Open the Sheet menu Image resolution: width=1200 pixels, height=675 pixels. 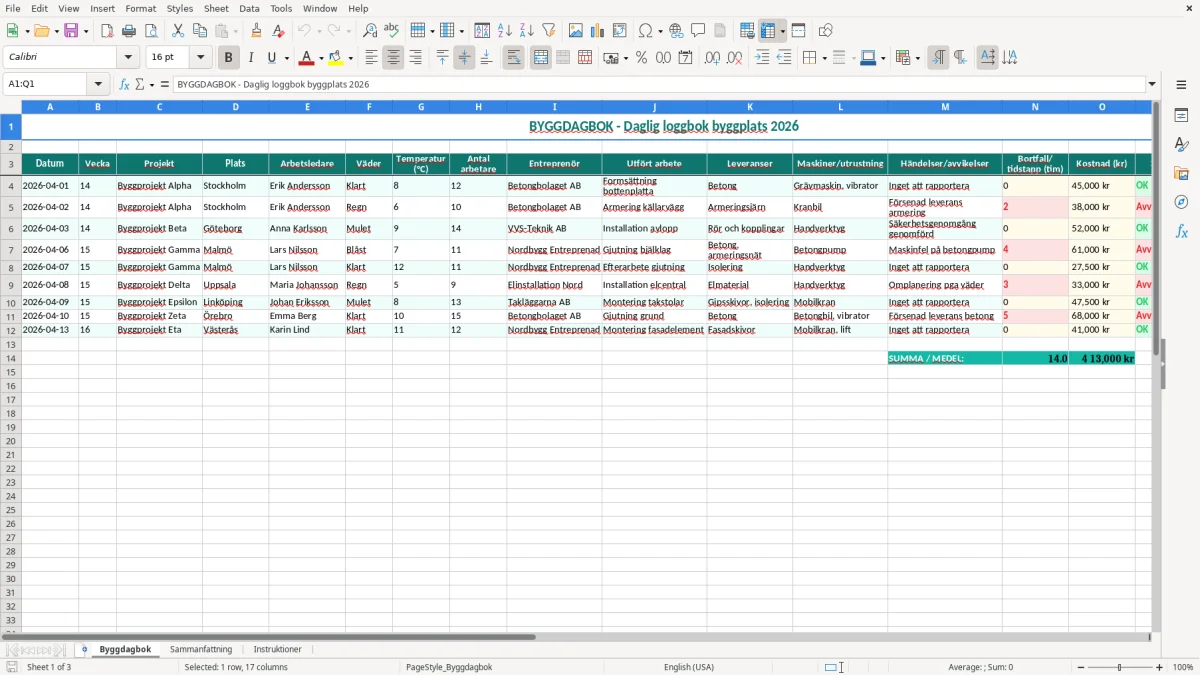point(216,8)
